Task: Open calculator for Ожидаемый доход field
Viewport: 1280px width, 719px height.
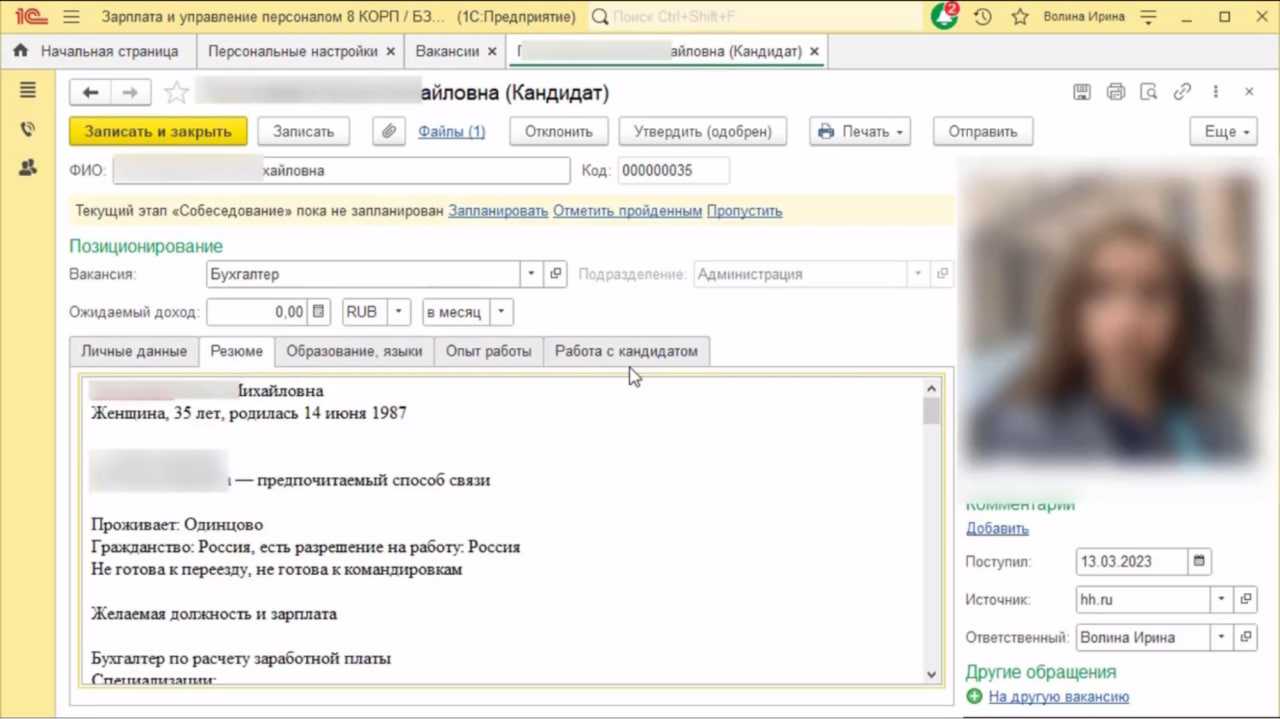Action: tap(318, 312)
